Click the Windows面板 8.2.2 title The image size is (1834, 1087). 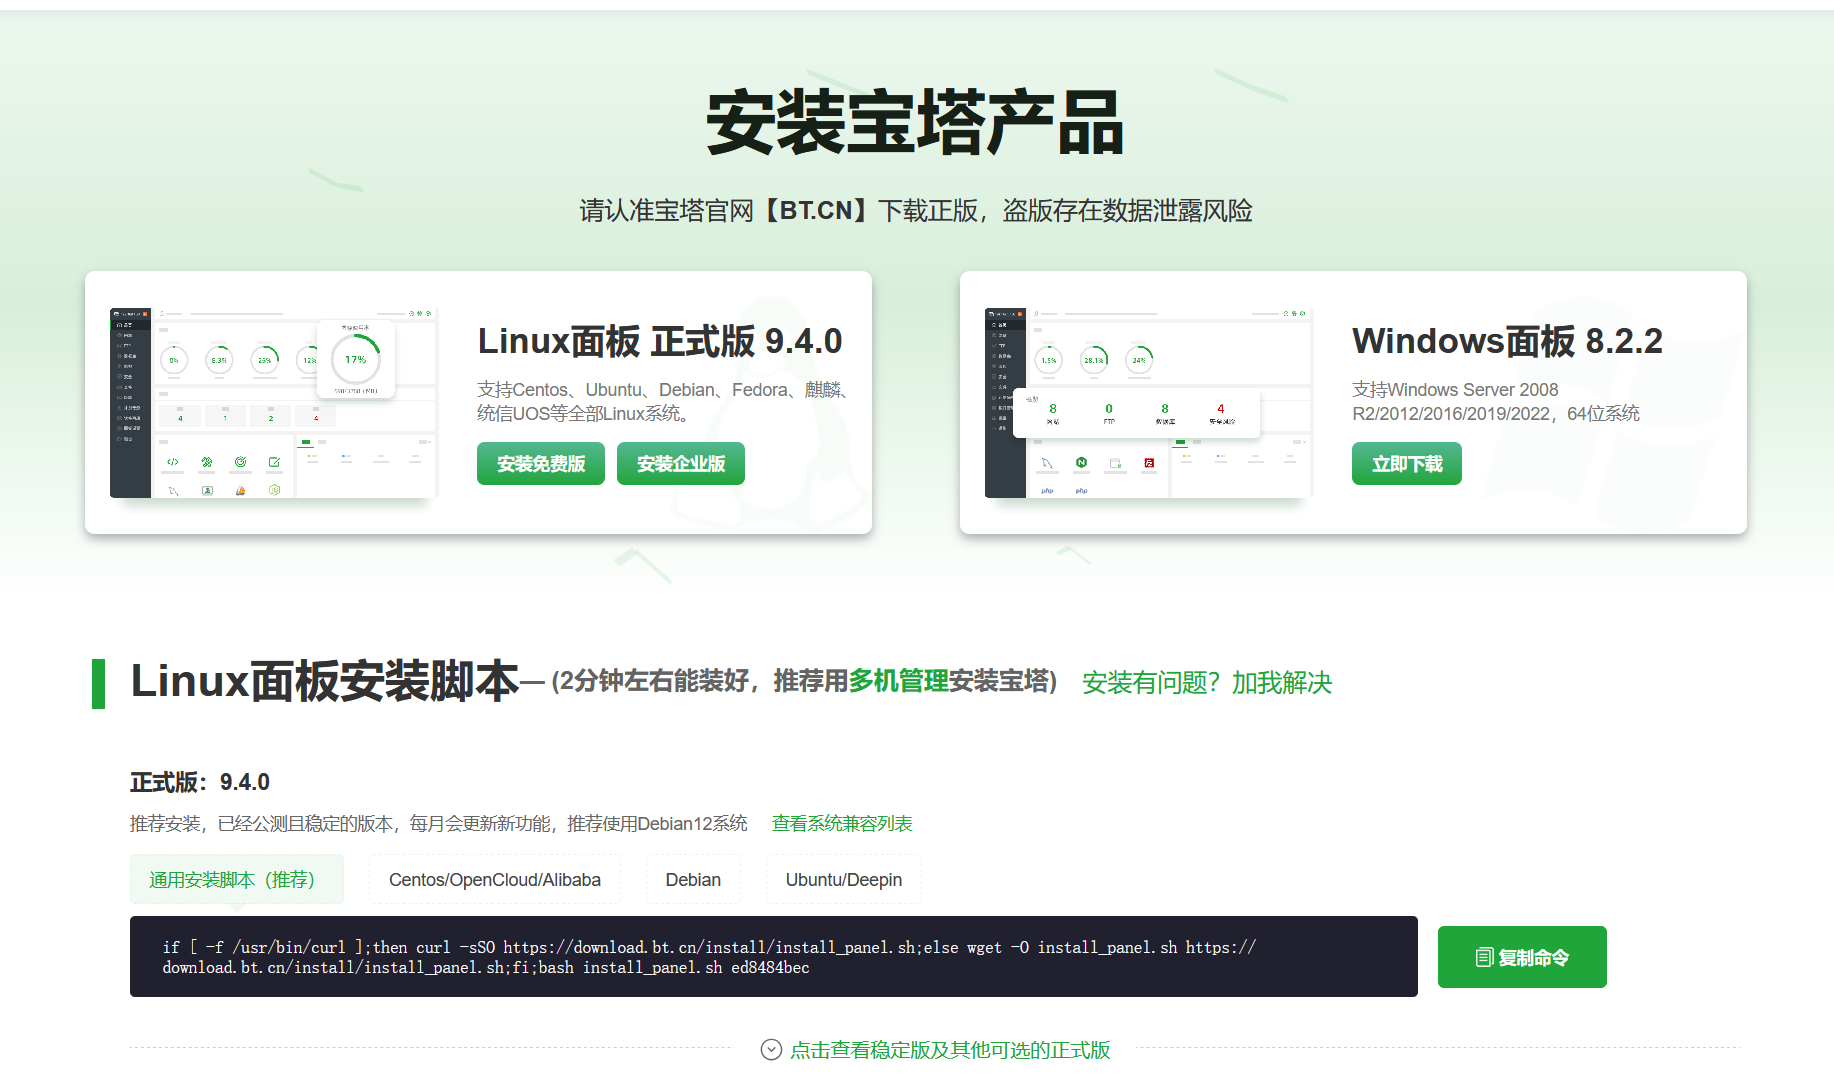[x=1506, y=342]
